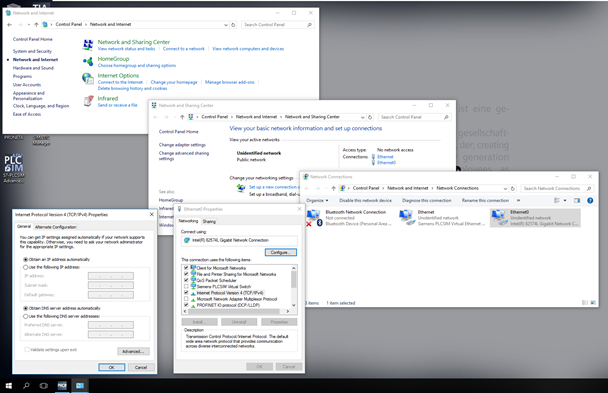Click Advanced button in IPv4 Properties

click(133, 351)
